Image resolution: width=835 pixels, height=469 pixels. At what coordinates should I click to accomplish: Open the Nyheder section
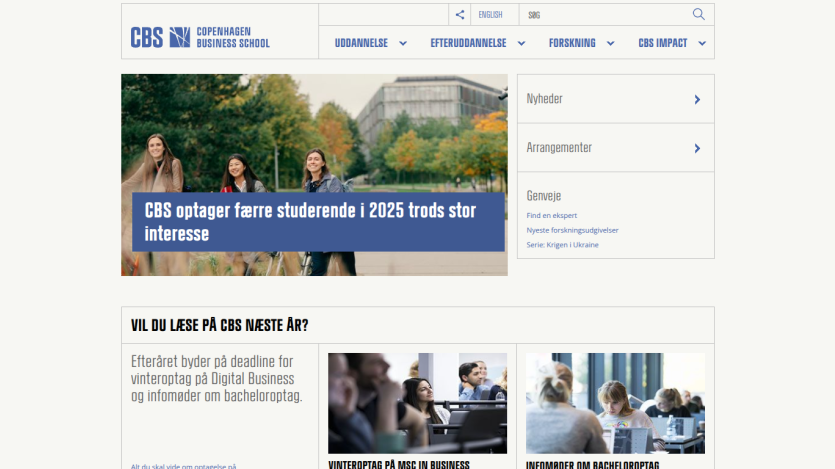[616, 99]
